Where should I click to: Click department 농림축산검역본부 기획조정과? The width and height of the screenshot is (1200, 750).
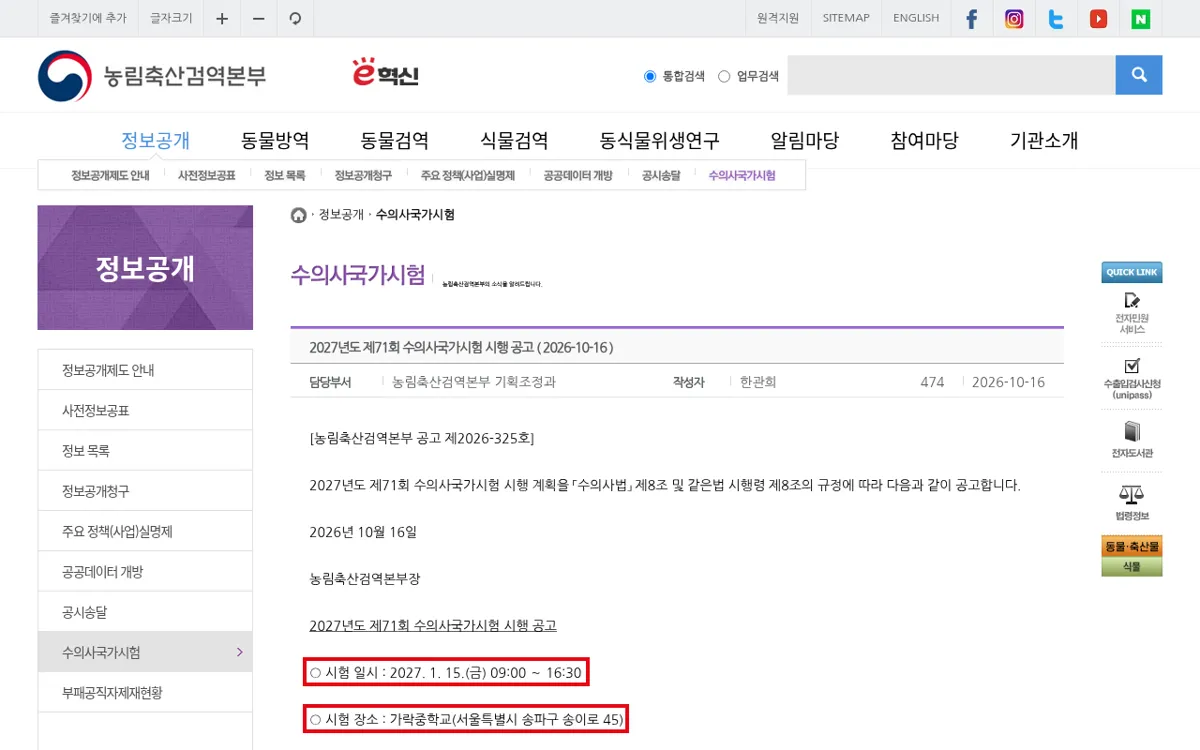pyautogui.click(x=474, y=382)
